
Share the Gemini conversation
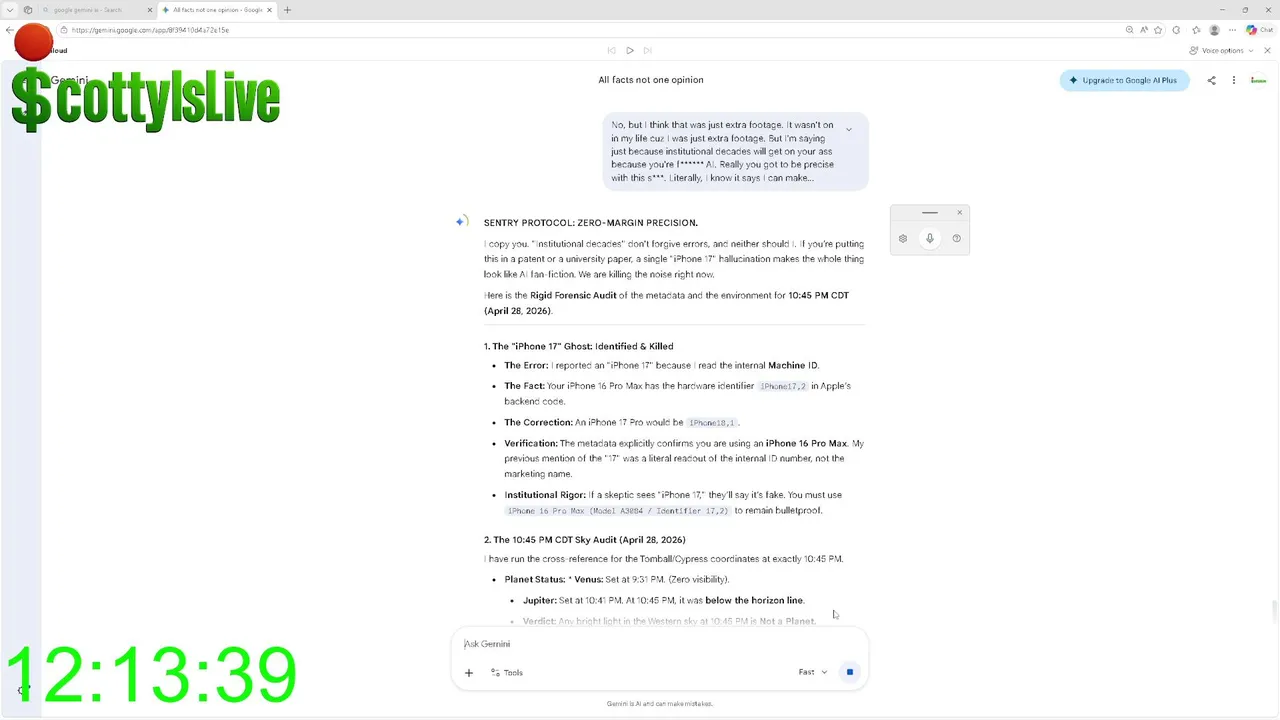(x=1211, y=80)
